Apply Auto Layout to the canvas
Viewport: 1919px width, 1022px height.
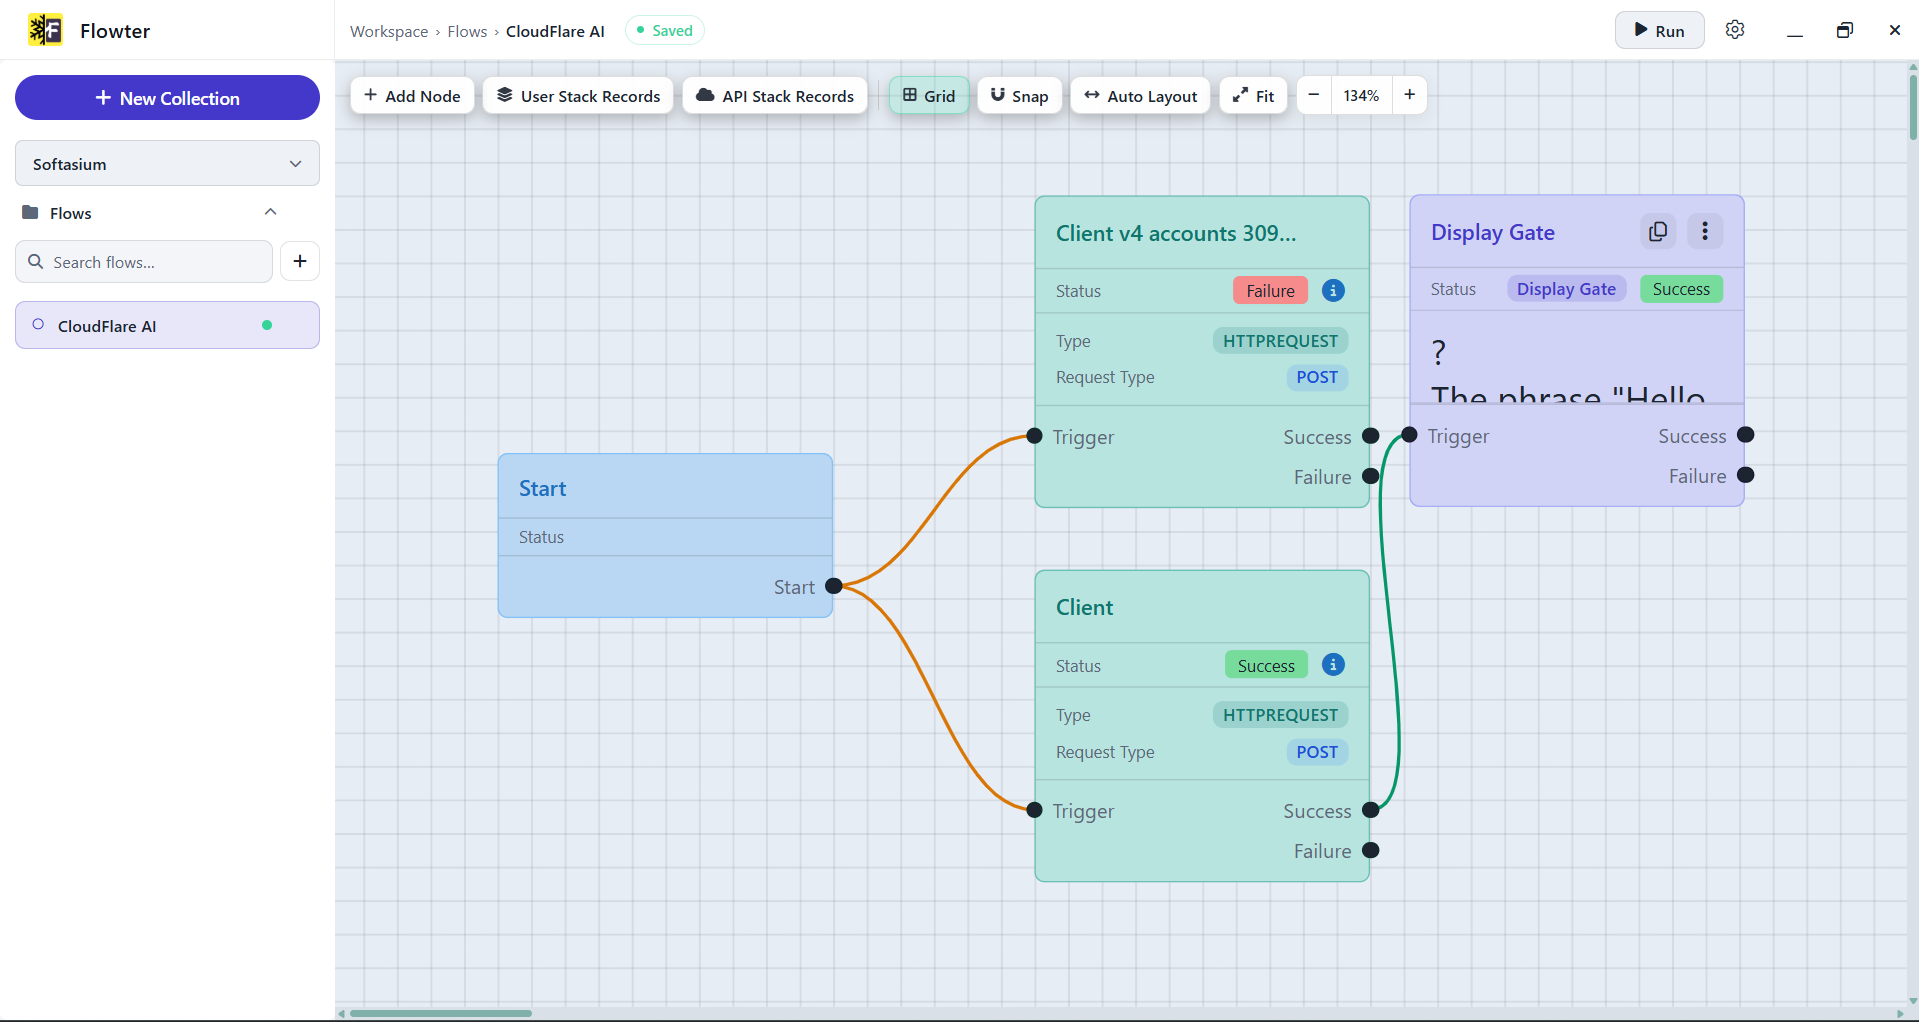[1140, 95]
